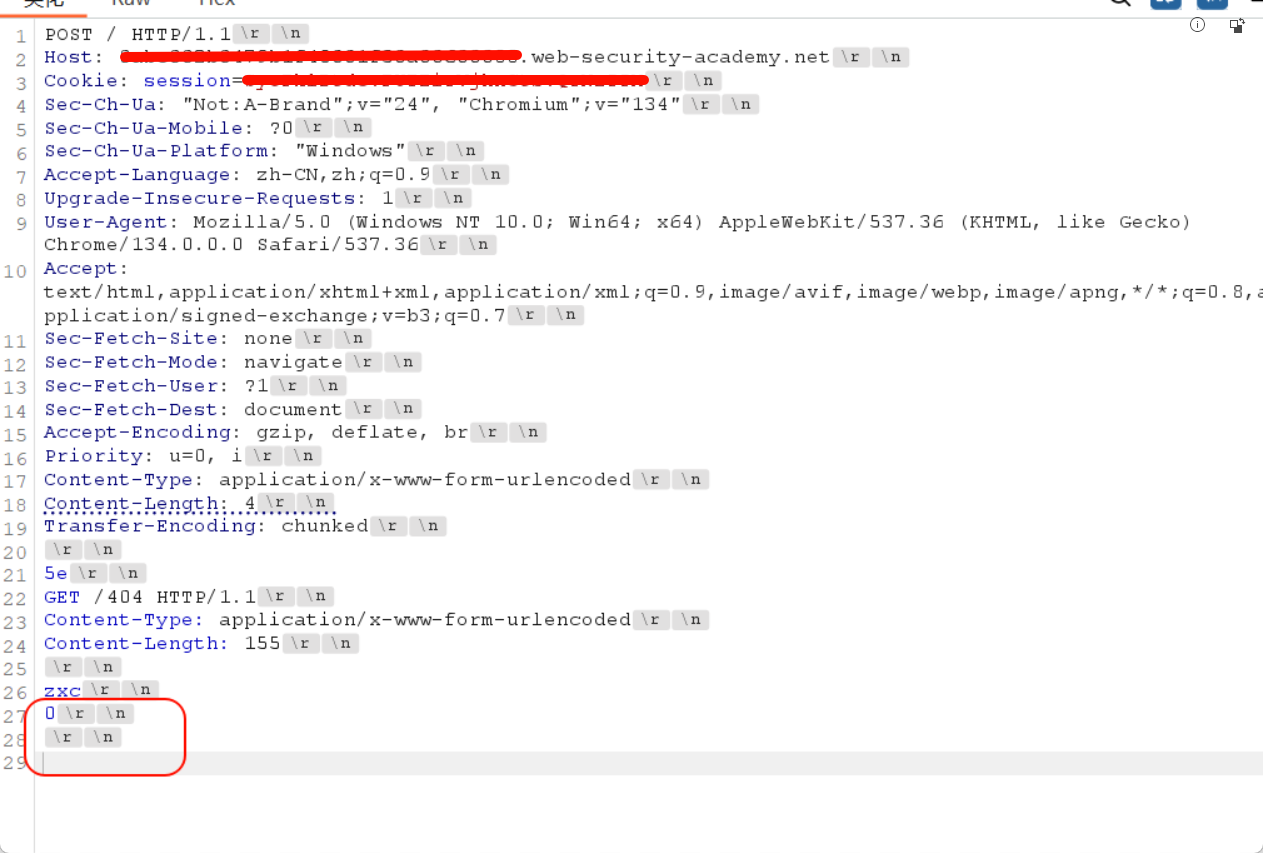The height and width of the screenshot is (853, 1263).
Task: Click the zxc body text
Action: tap(62, 691)
